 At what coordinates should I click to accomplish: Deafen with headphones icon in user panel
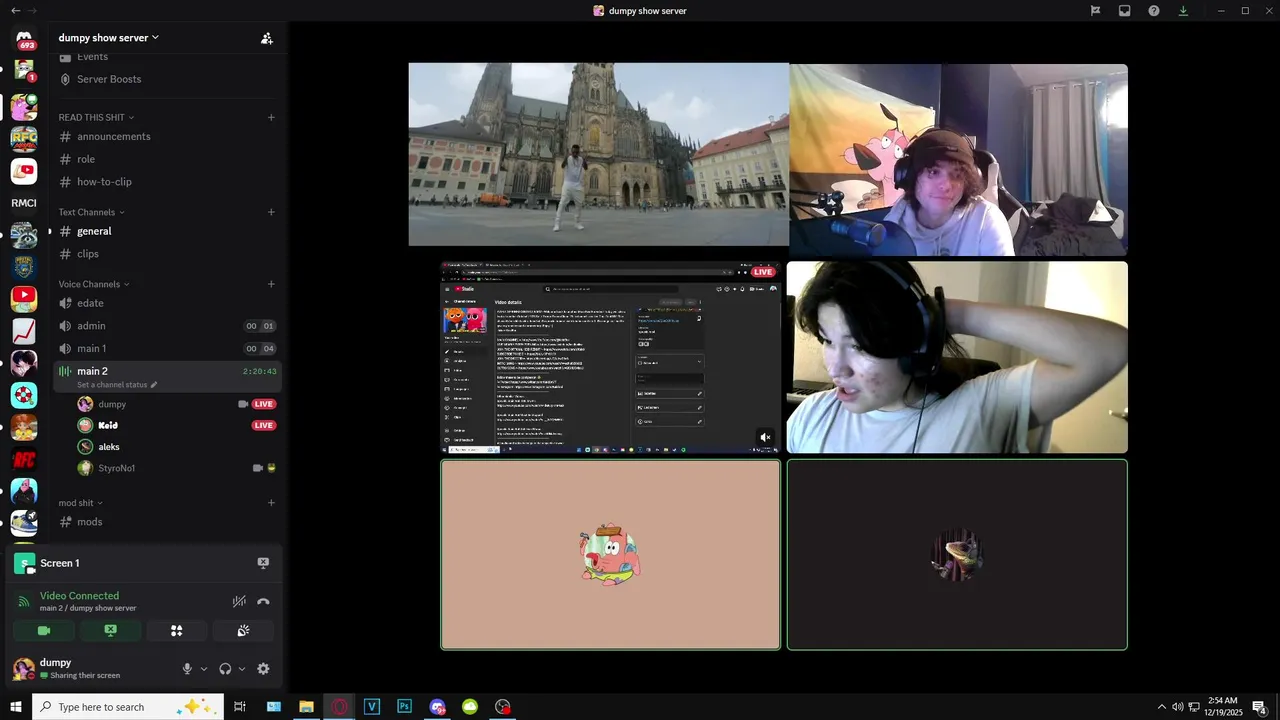(x=225, y=669)
